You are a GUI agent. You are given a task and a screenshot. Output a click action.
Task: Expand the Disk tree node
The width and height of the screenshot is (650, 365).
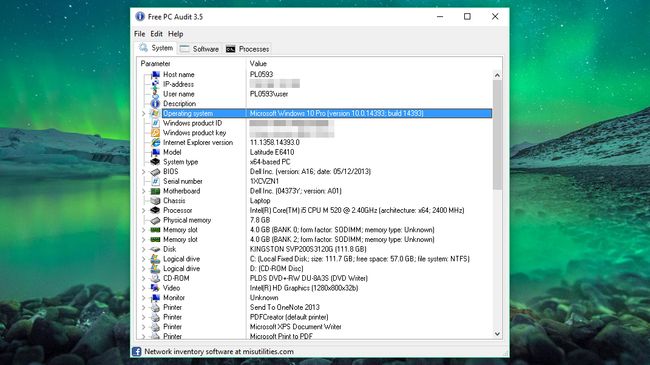pyautogui.click(x=144, y=249)
